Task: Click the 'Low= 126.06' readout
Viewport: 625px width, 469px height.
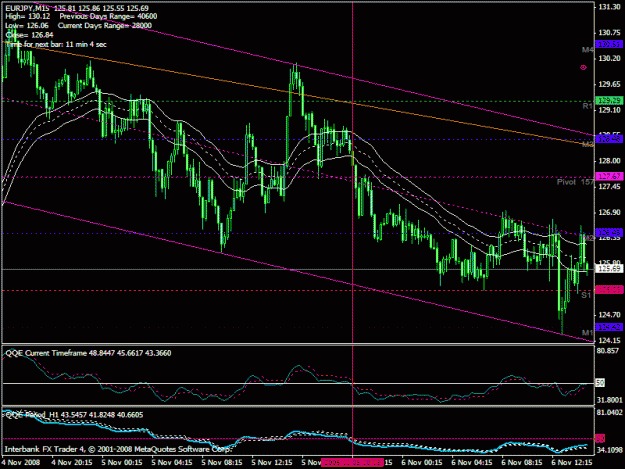Action: pos(27,26)
